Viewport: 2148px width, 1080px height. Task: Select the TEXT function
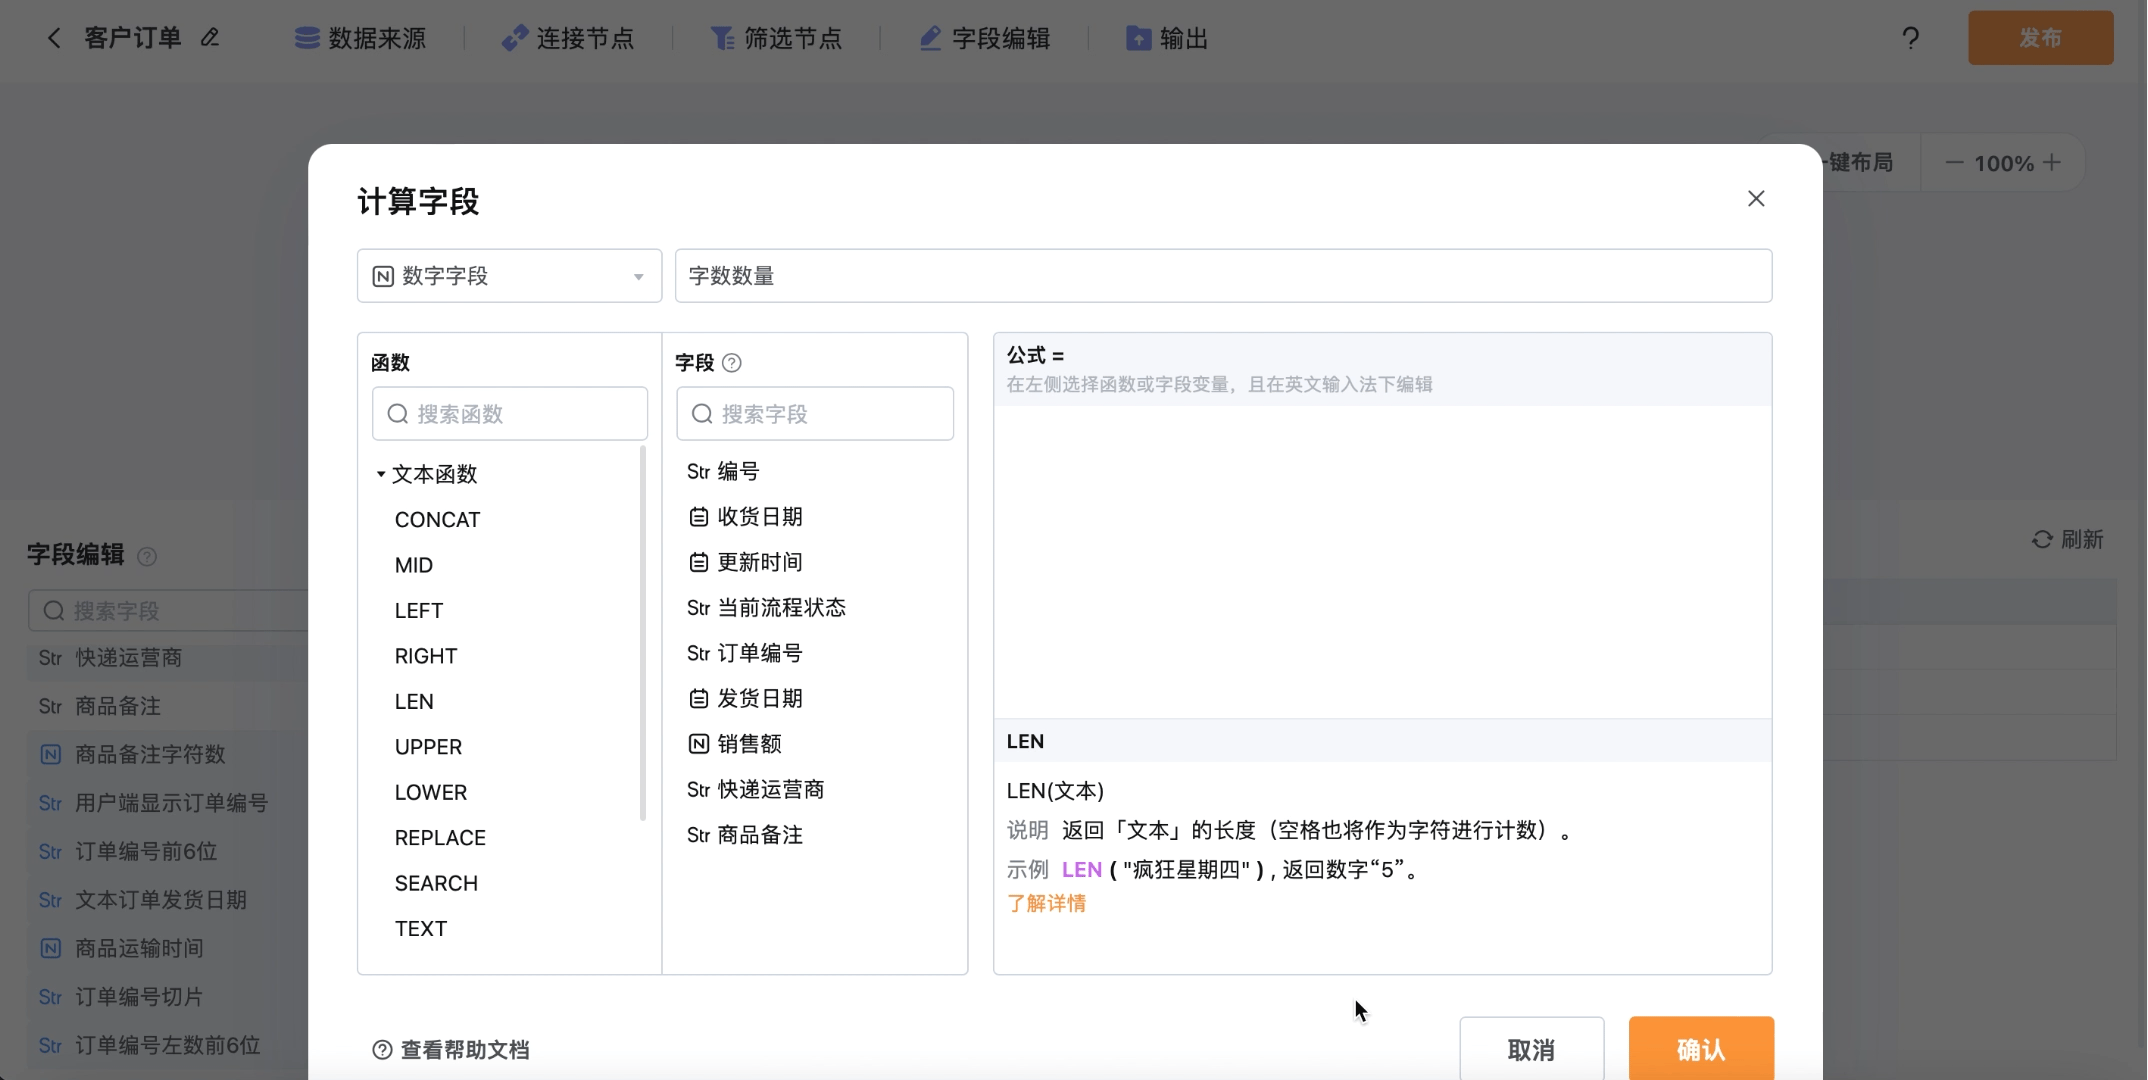(x=421, y=929)
